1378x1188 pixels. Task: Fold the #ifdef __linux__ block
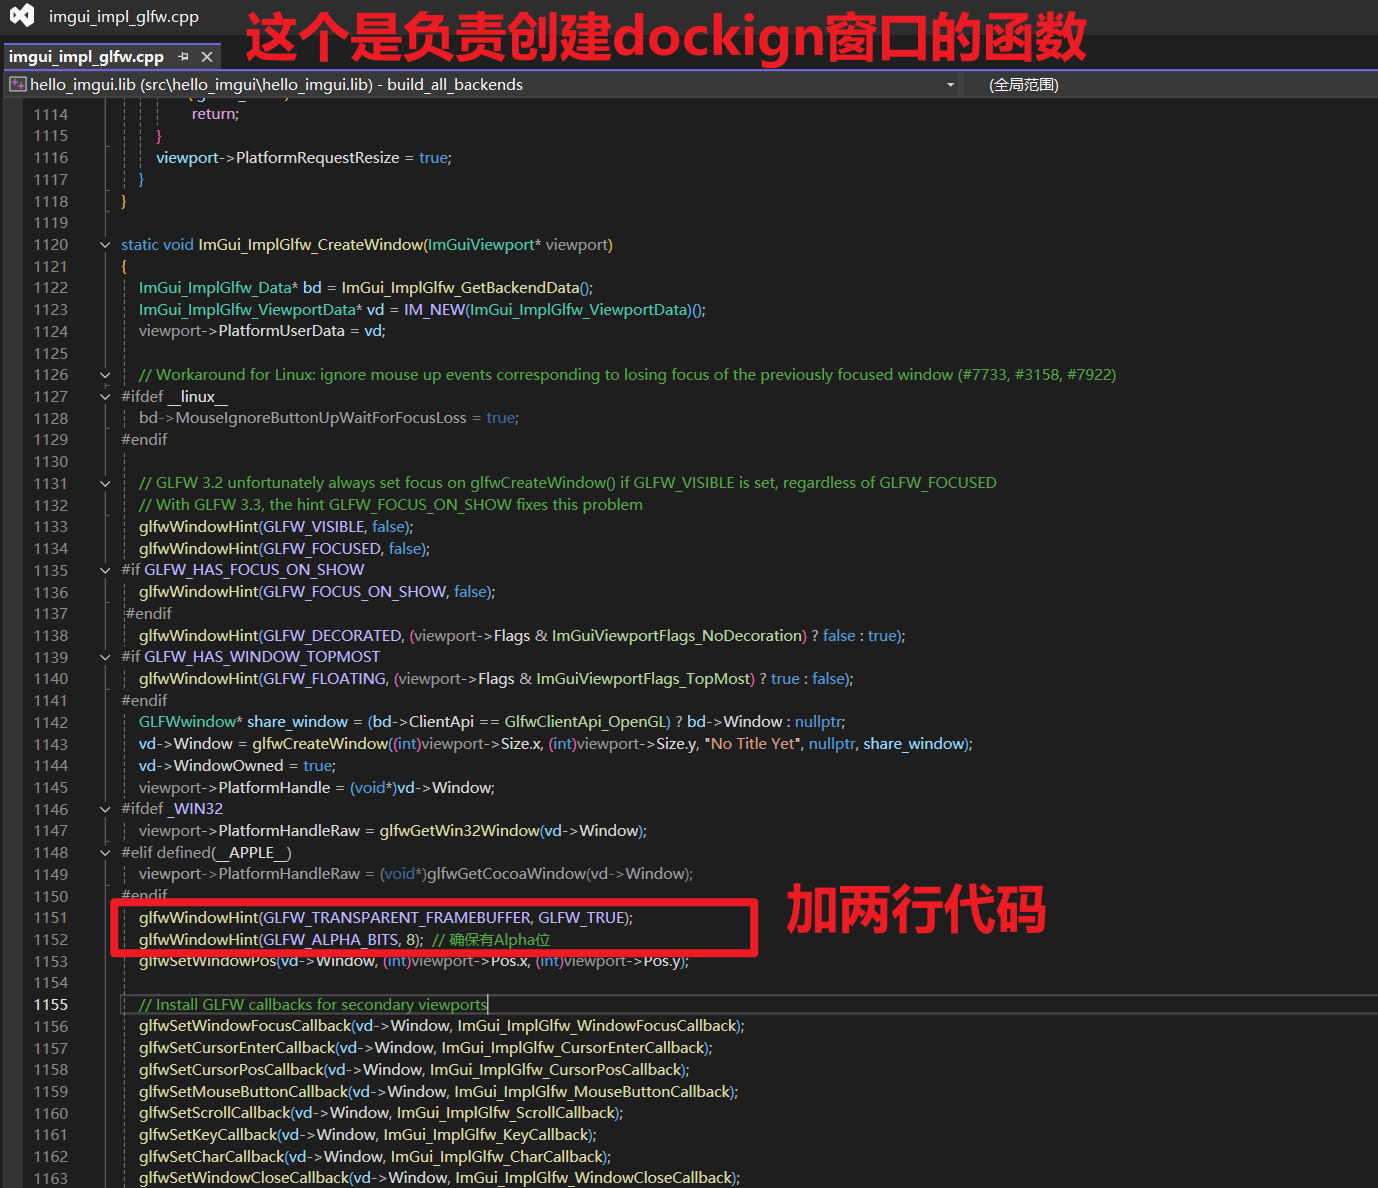point(105,397)
